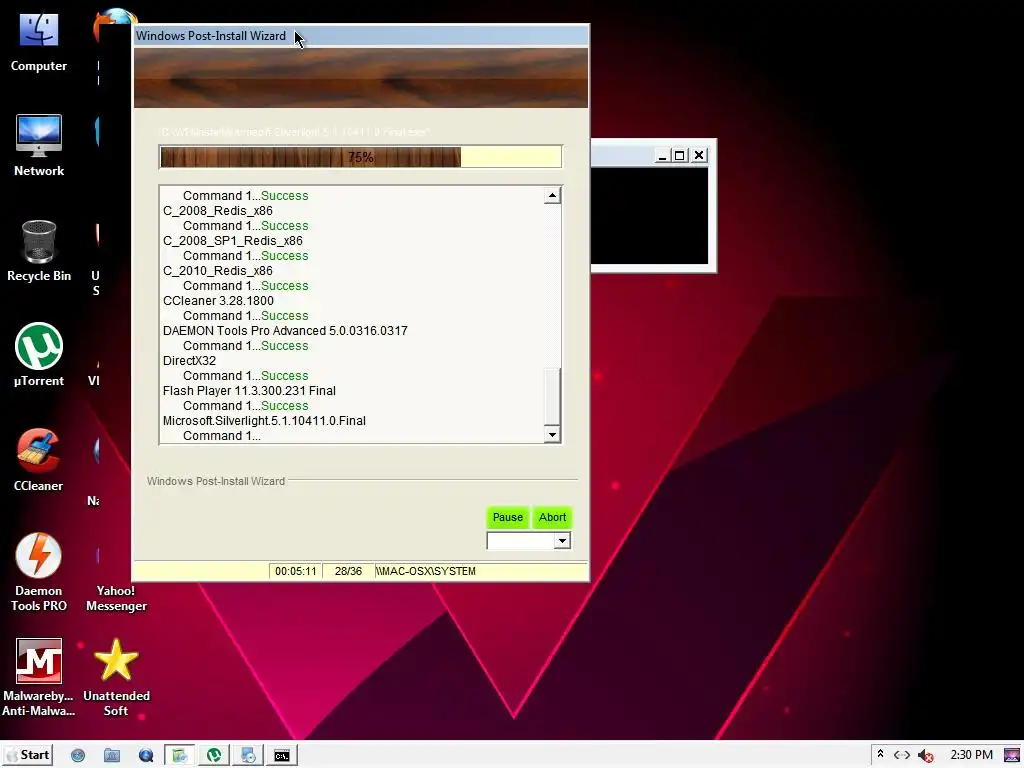Switch to the Post-Install Wizard taskbar button
This screenshot has width=1024, height=768.
coord(179,756)
